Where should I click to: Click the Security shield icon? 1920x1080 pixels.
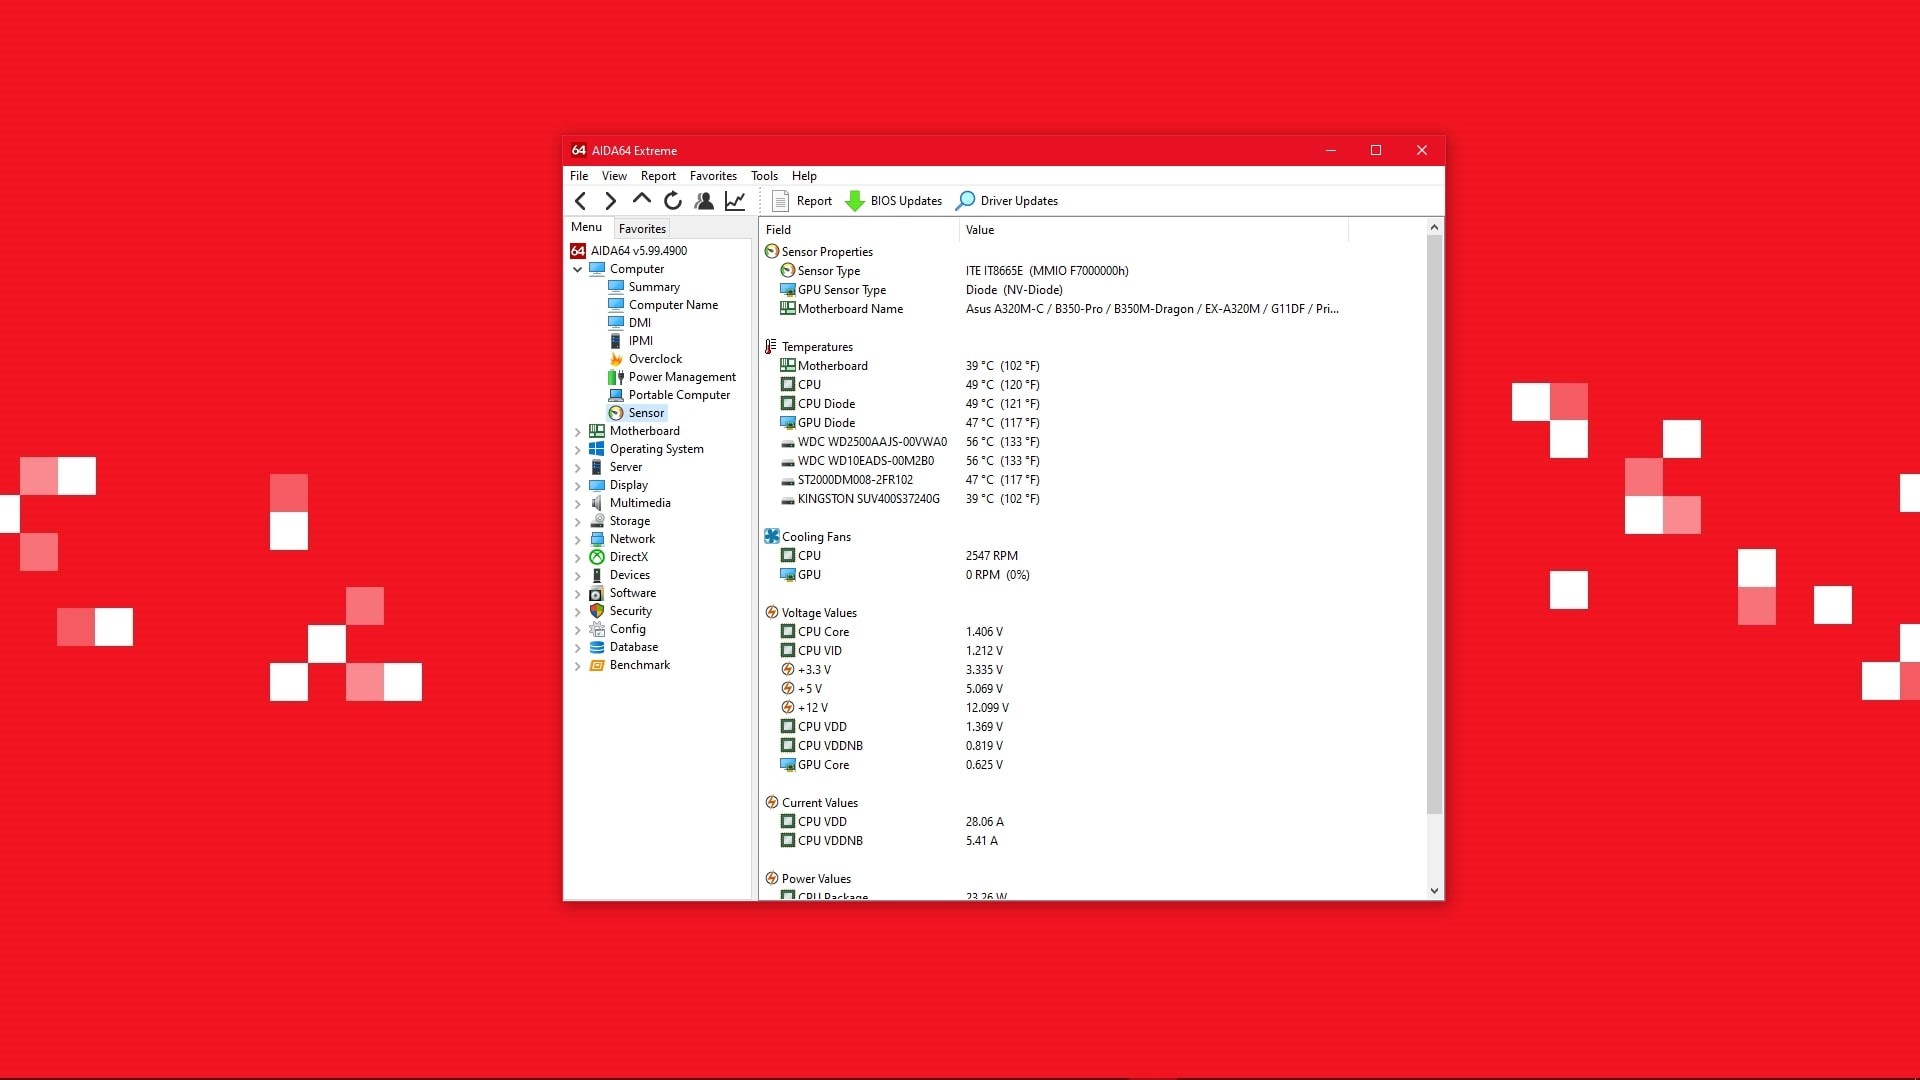coord(597,611)
